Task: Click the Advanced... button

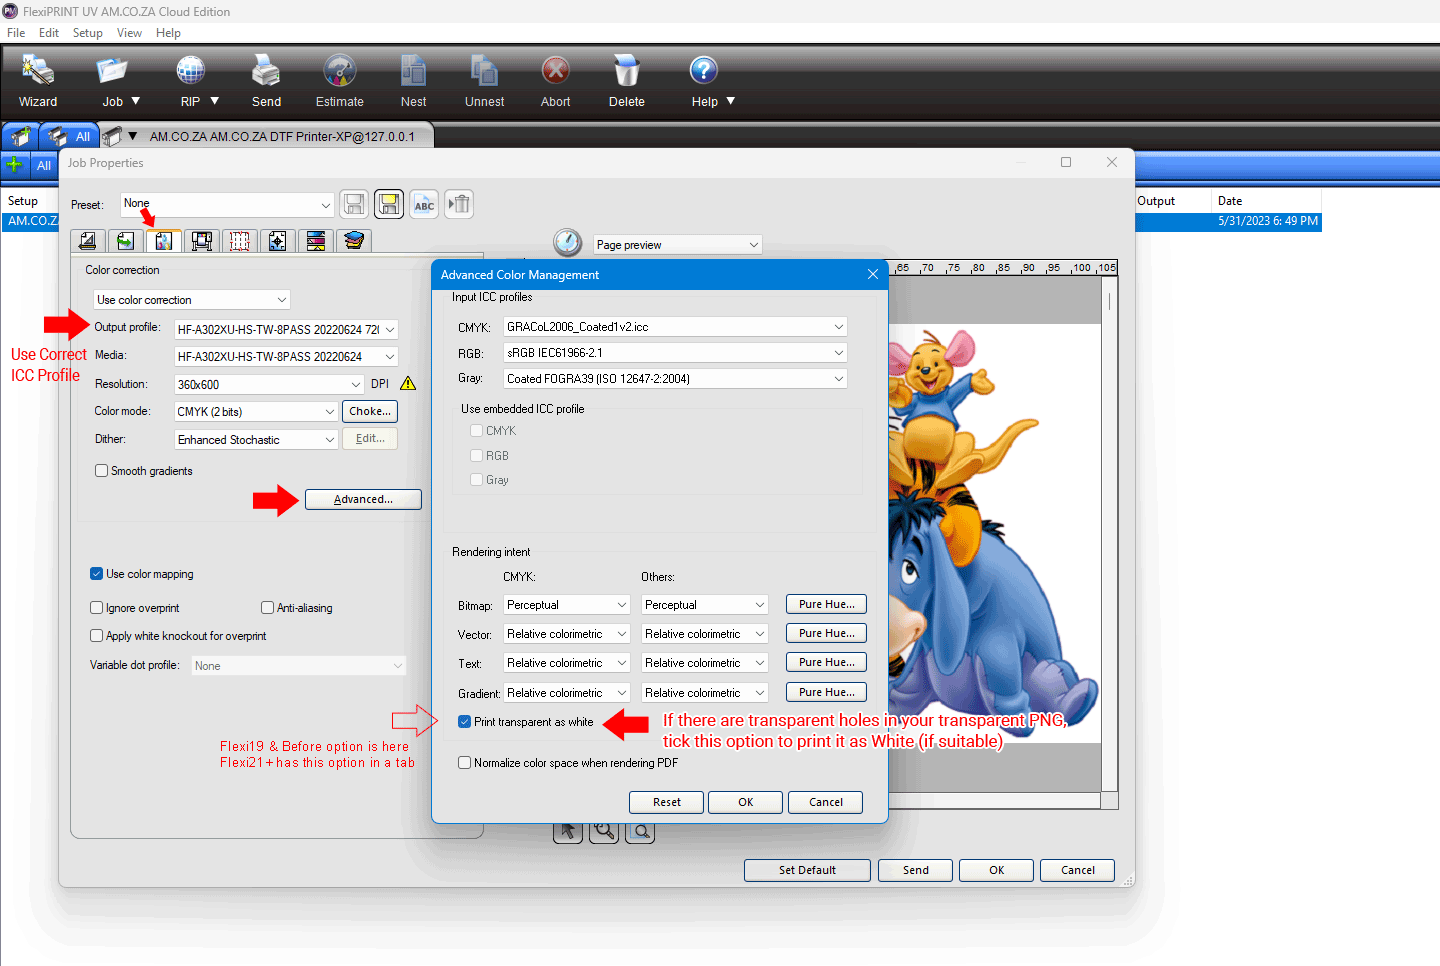Action: point(363,499)
